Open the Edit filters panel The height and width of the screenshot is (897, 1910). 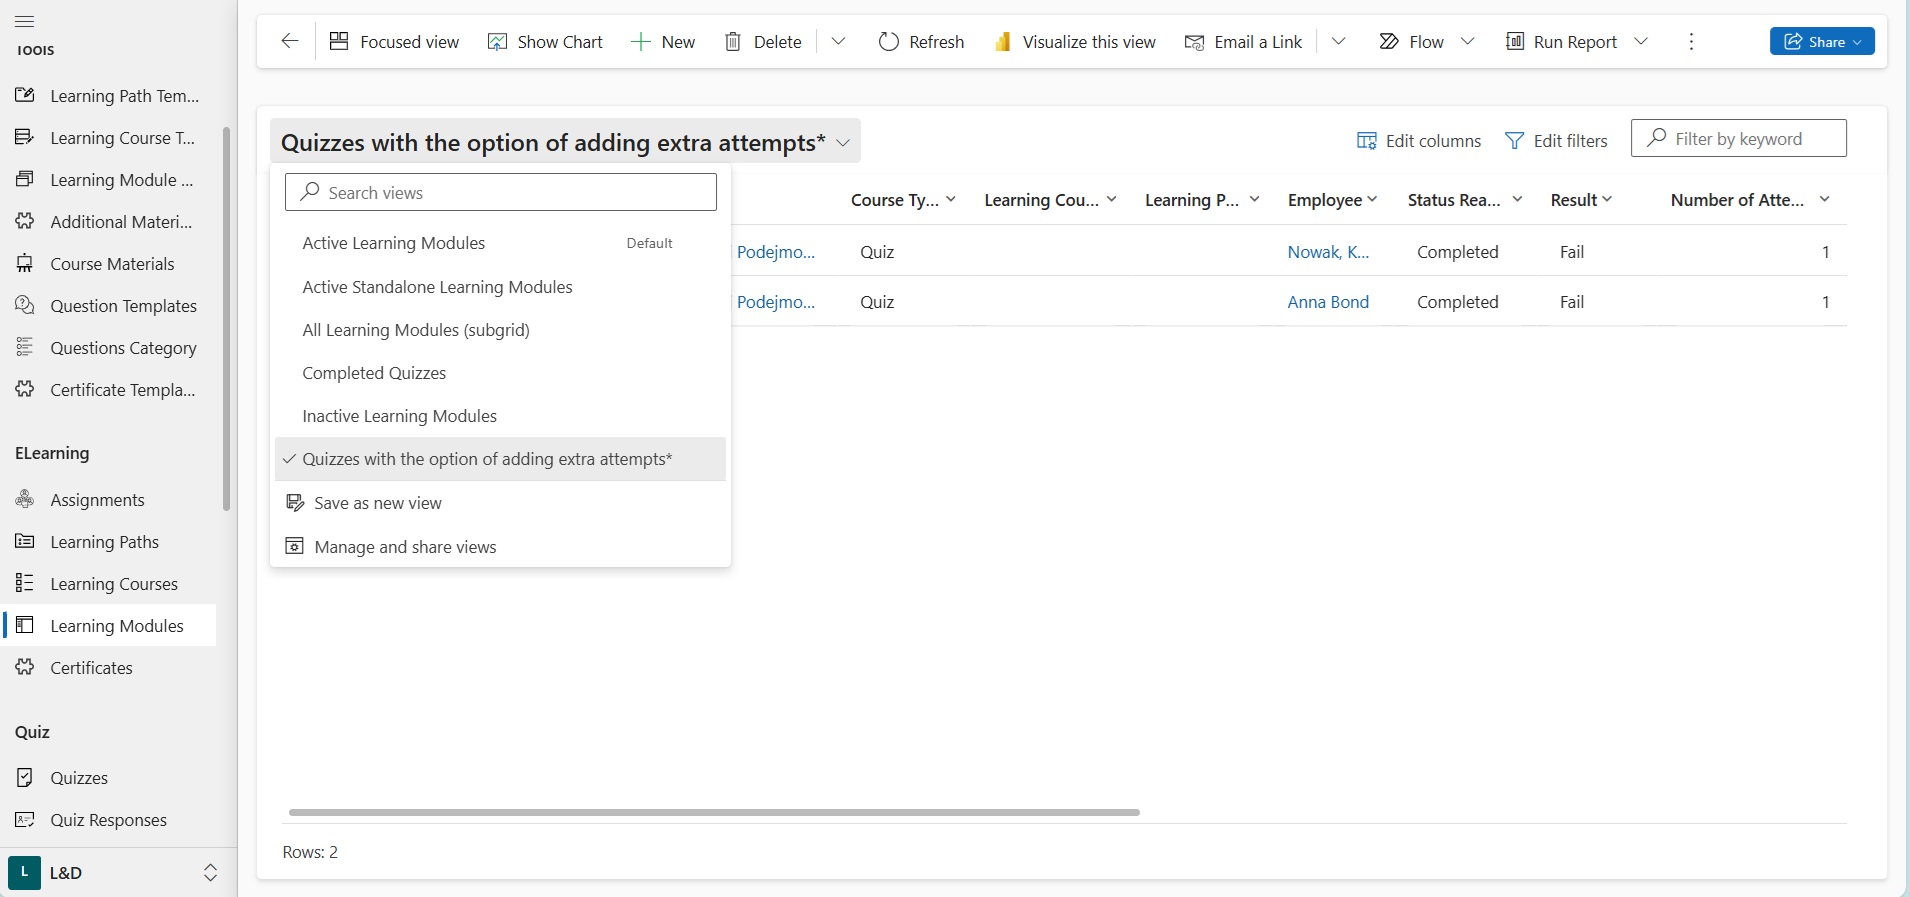[1557, 141]
